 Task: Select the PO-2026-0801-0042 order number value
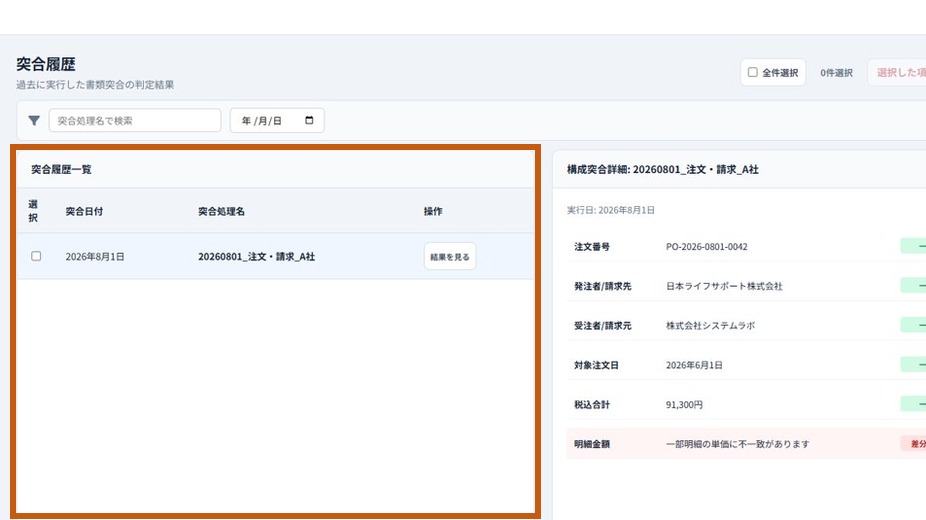pyautogui.click(x=706, y=247)
